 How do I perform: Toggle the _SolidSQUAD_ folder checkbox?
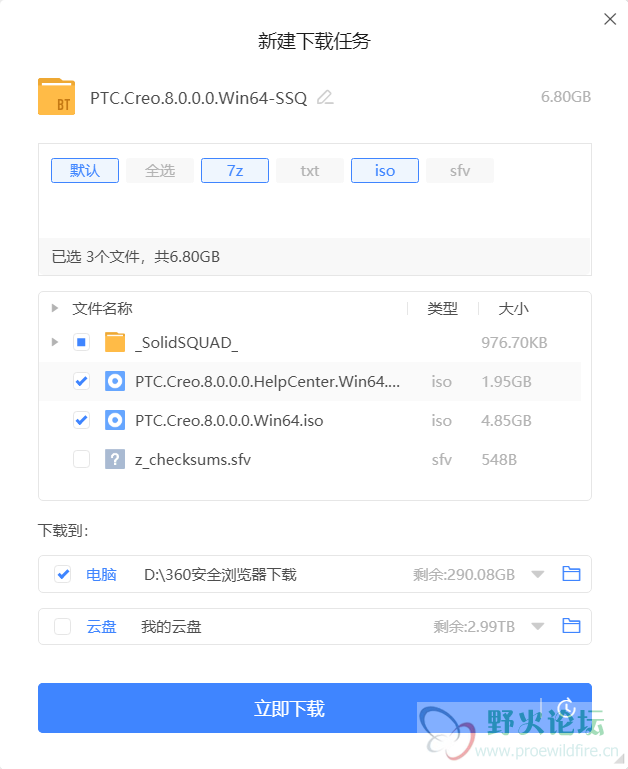tap(81, 342)
